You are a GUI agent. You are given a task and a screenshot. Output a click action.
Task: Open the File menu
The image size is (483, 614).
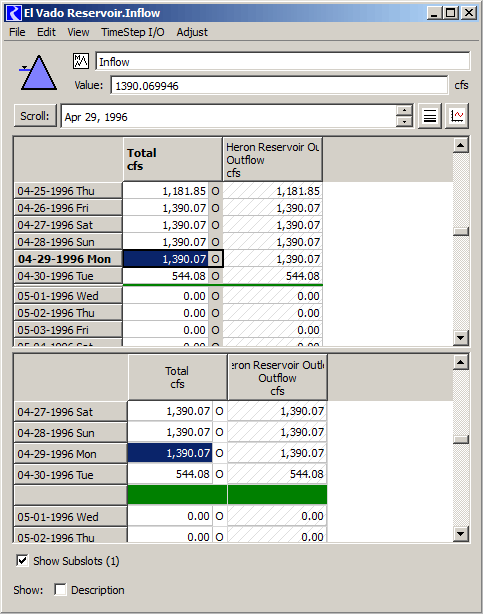(x=17, y=32)
